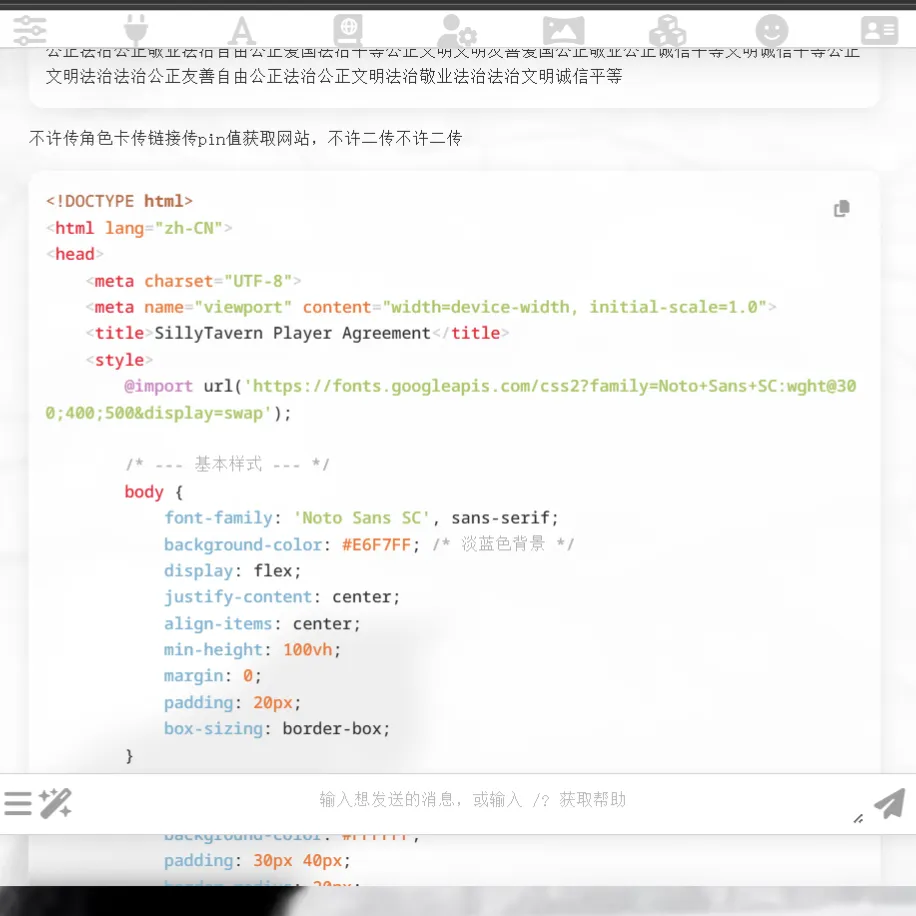Screen dimensions: 916x916
Task: Open the World Info book icon
Action: click(x=348, y=30)
